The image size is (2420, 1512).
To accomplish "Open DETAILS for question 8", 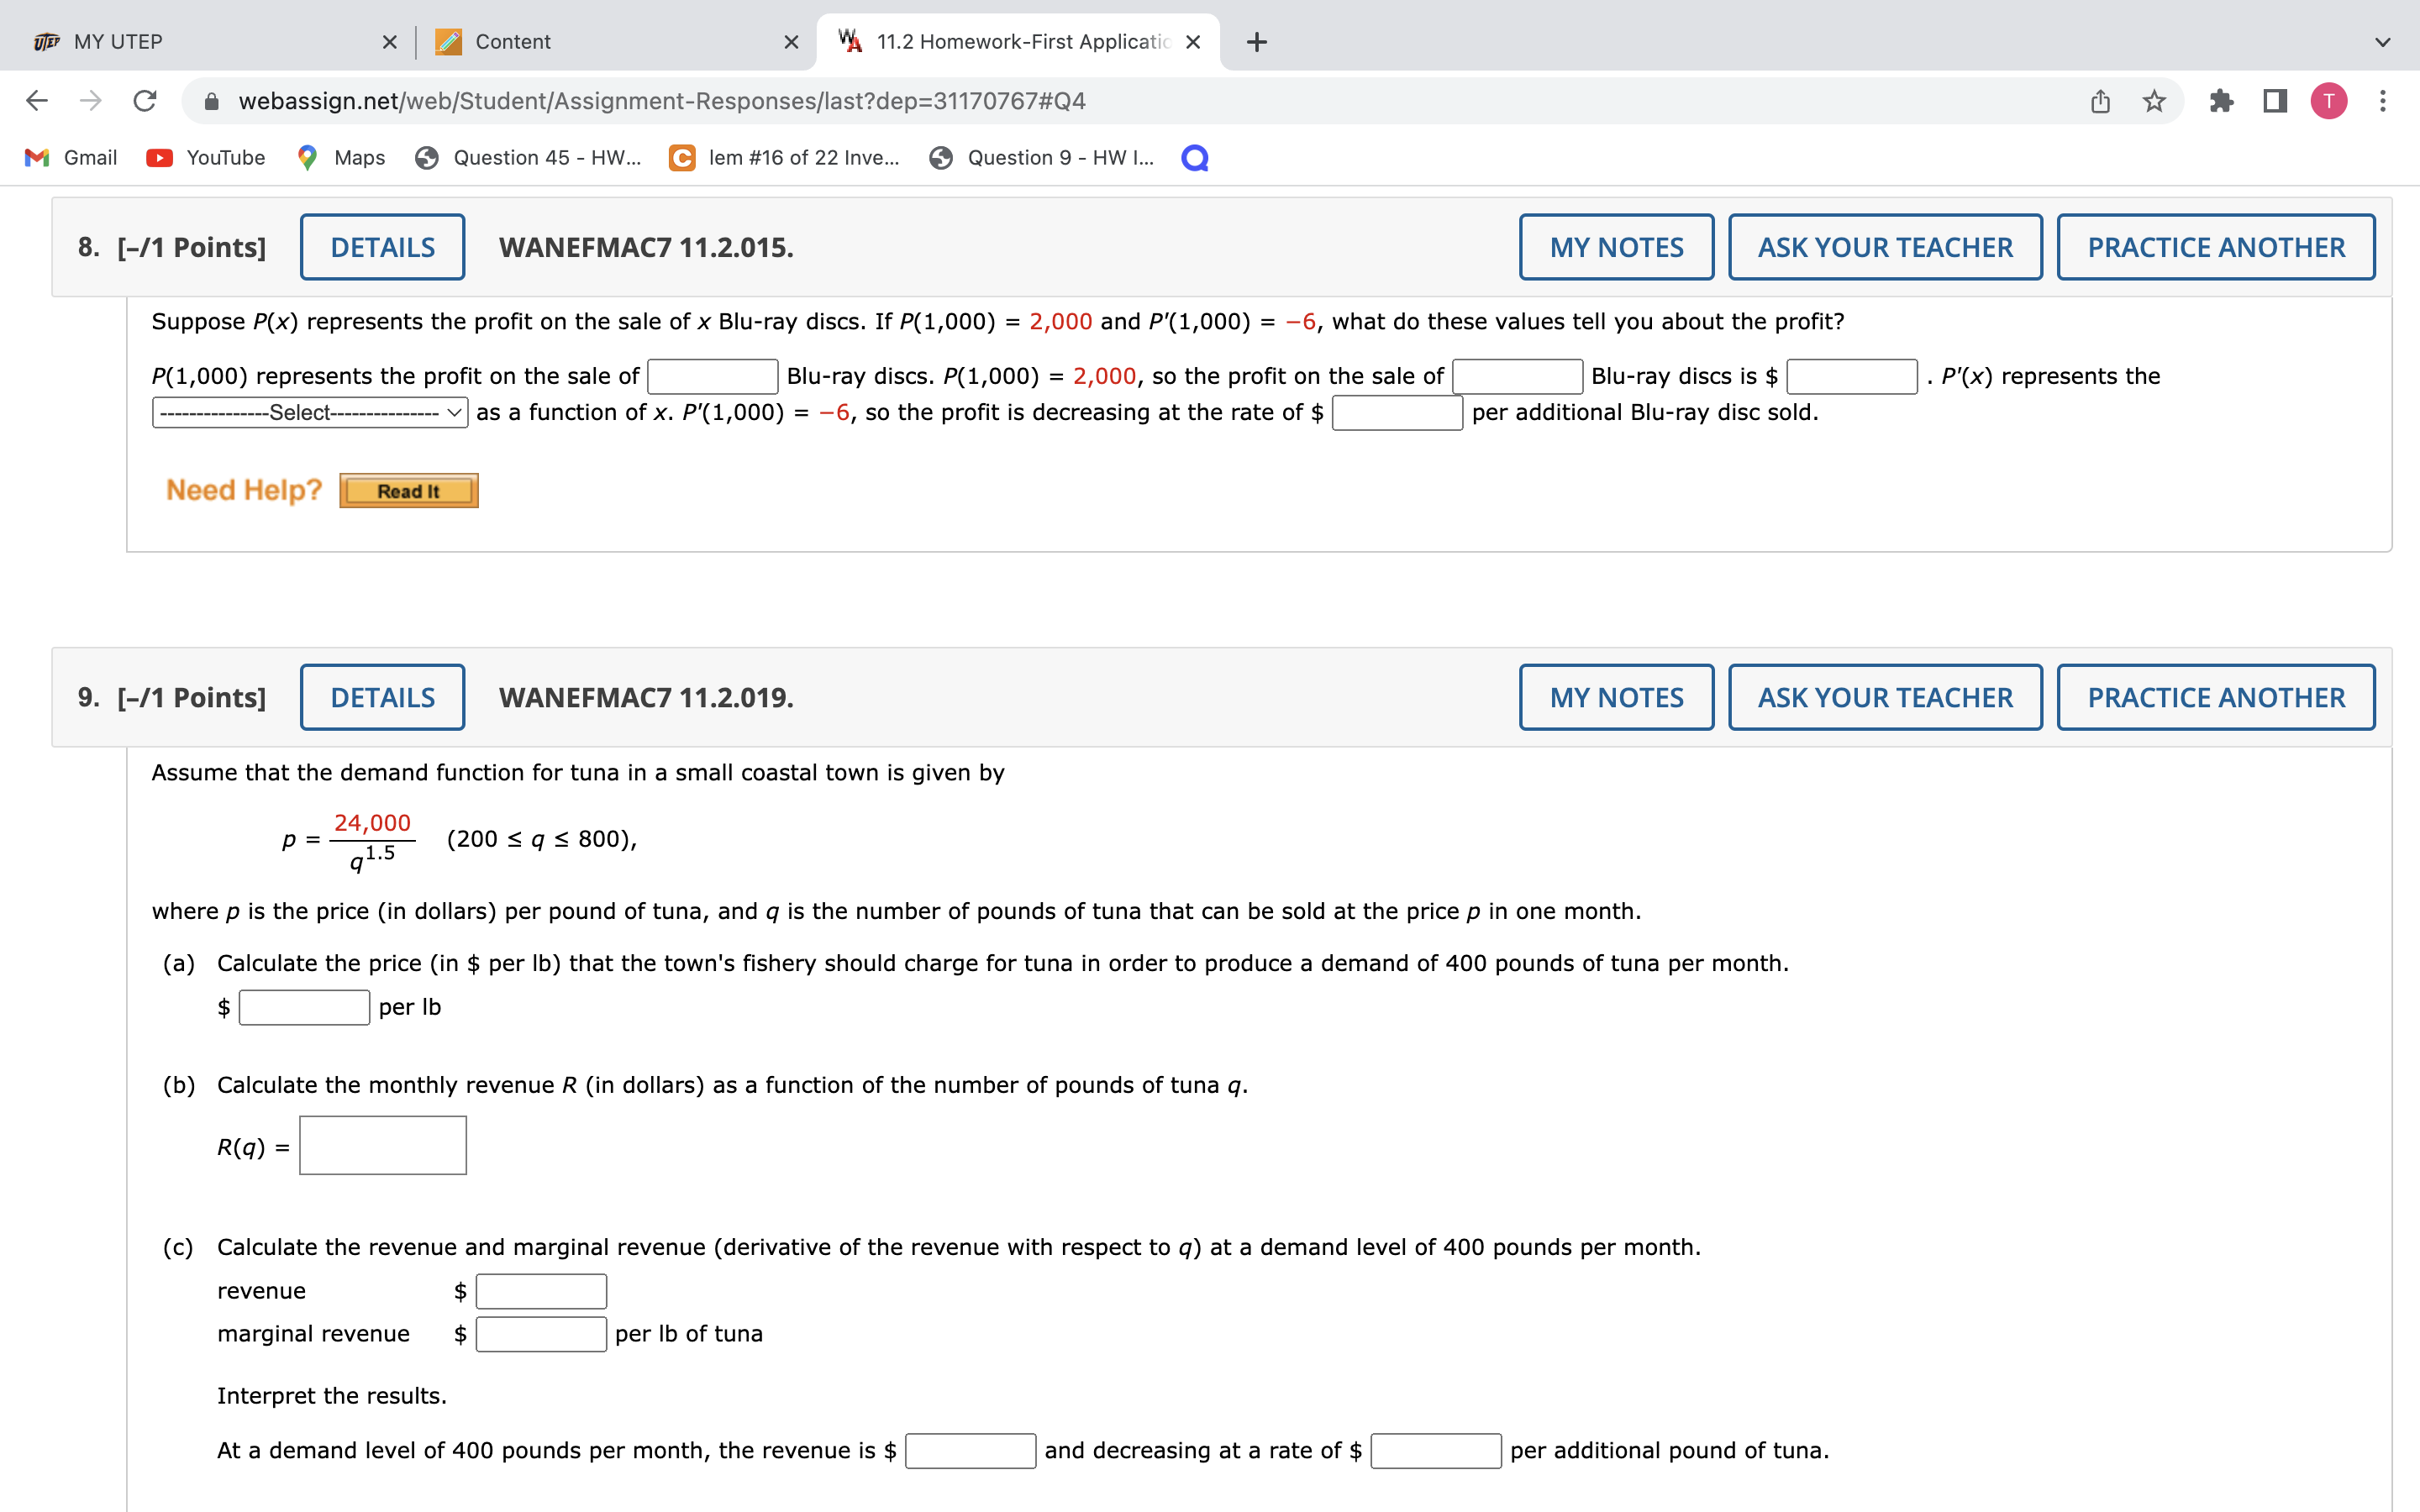I will [382, 248].
